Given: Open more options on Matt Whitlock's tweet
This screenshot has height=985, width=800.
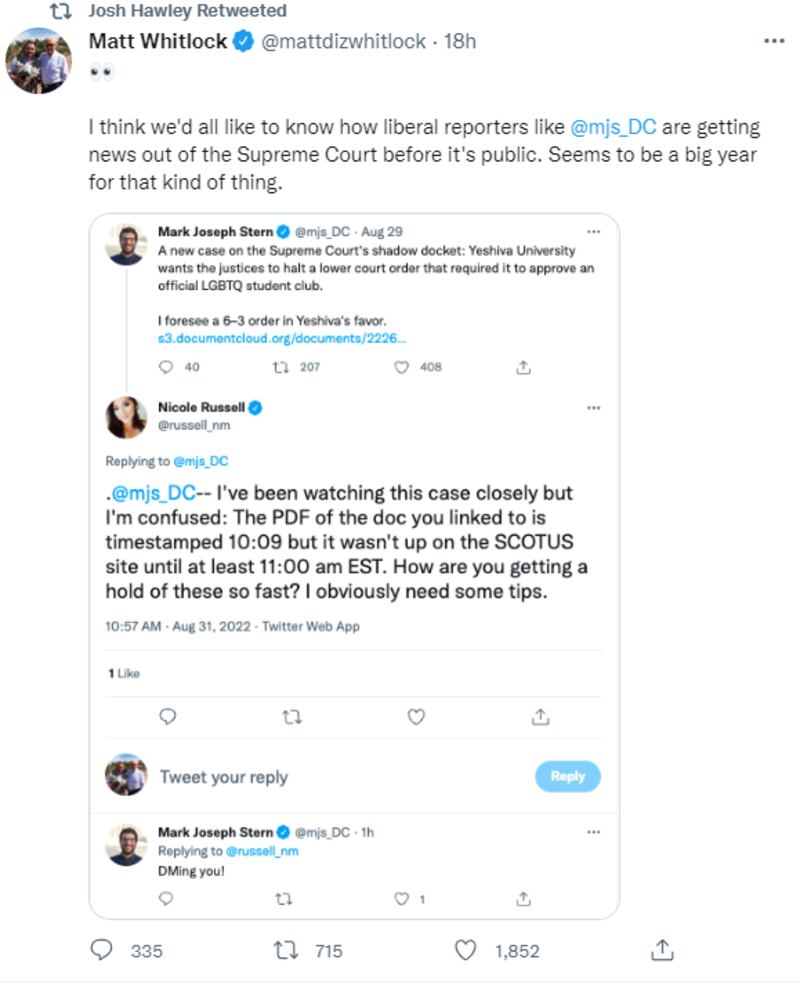Looking at the screenshot, I should [774, 42].
